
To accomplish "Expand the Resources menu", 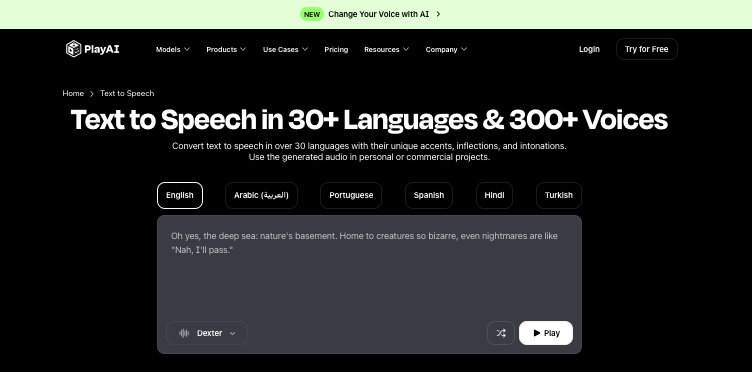I will [x=387, y=49].
